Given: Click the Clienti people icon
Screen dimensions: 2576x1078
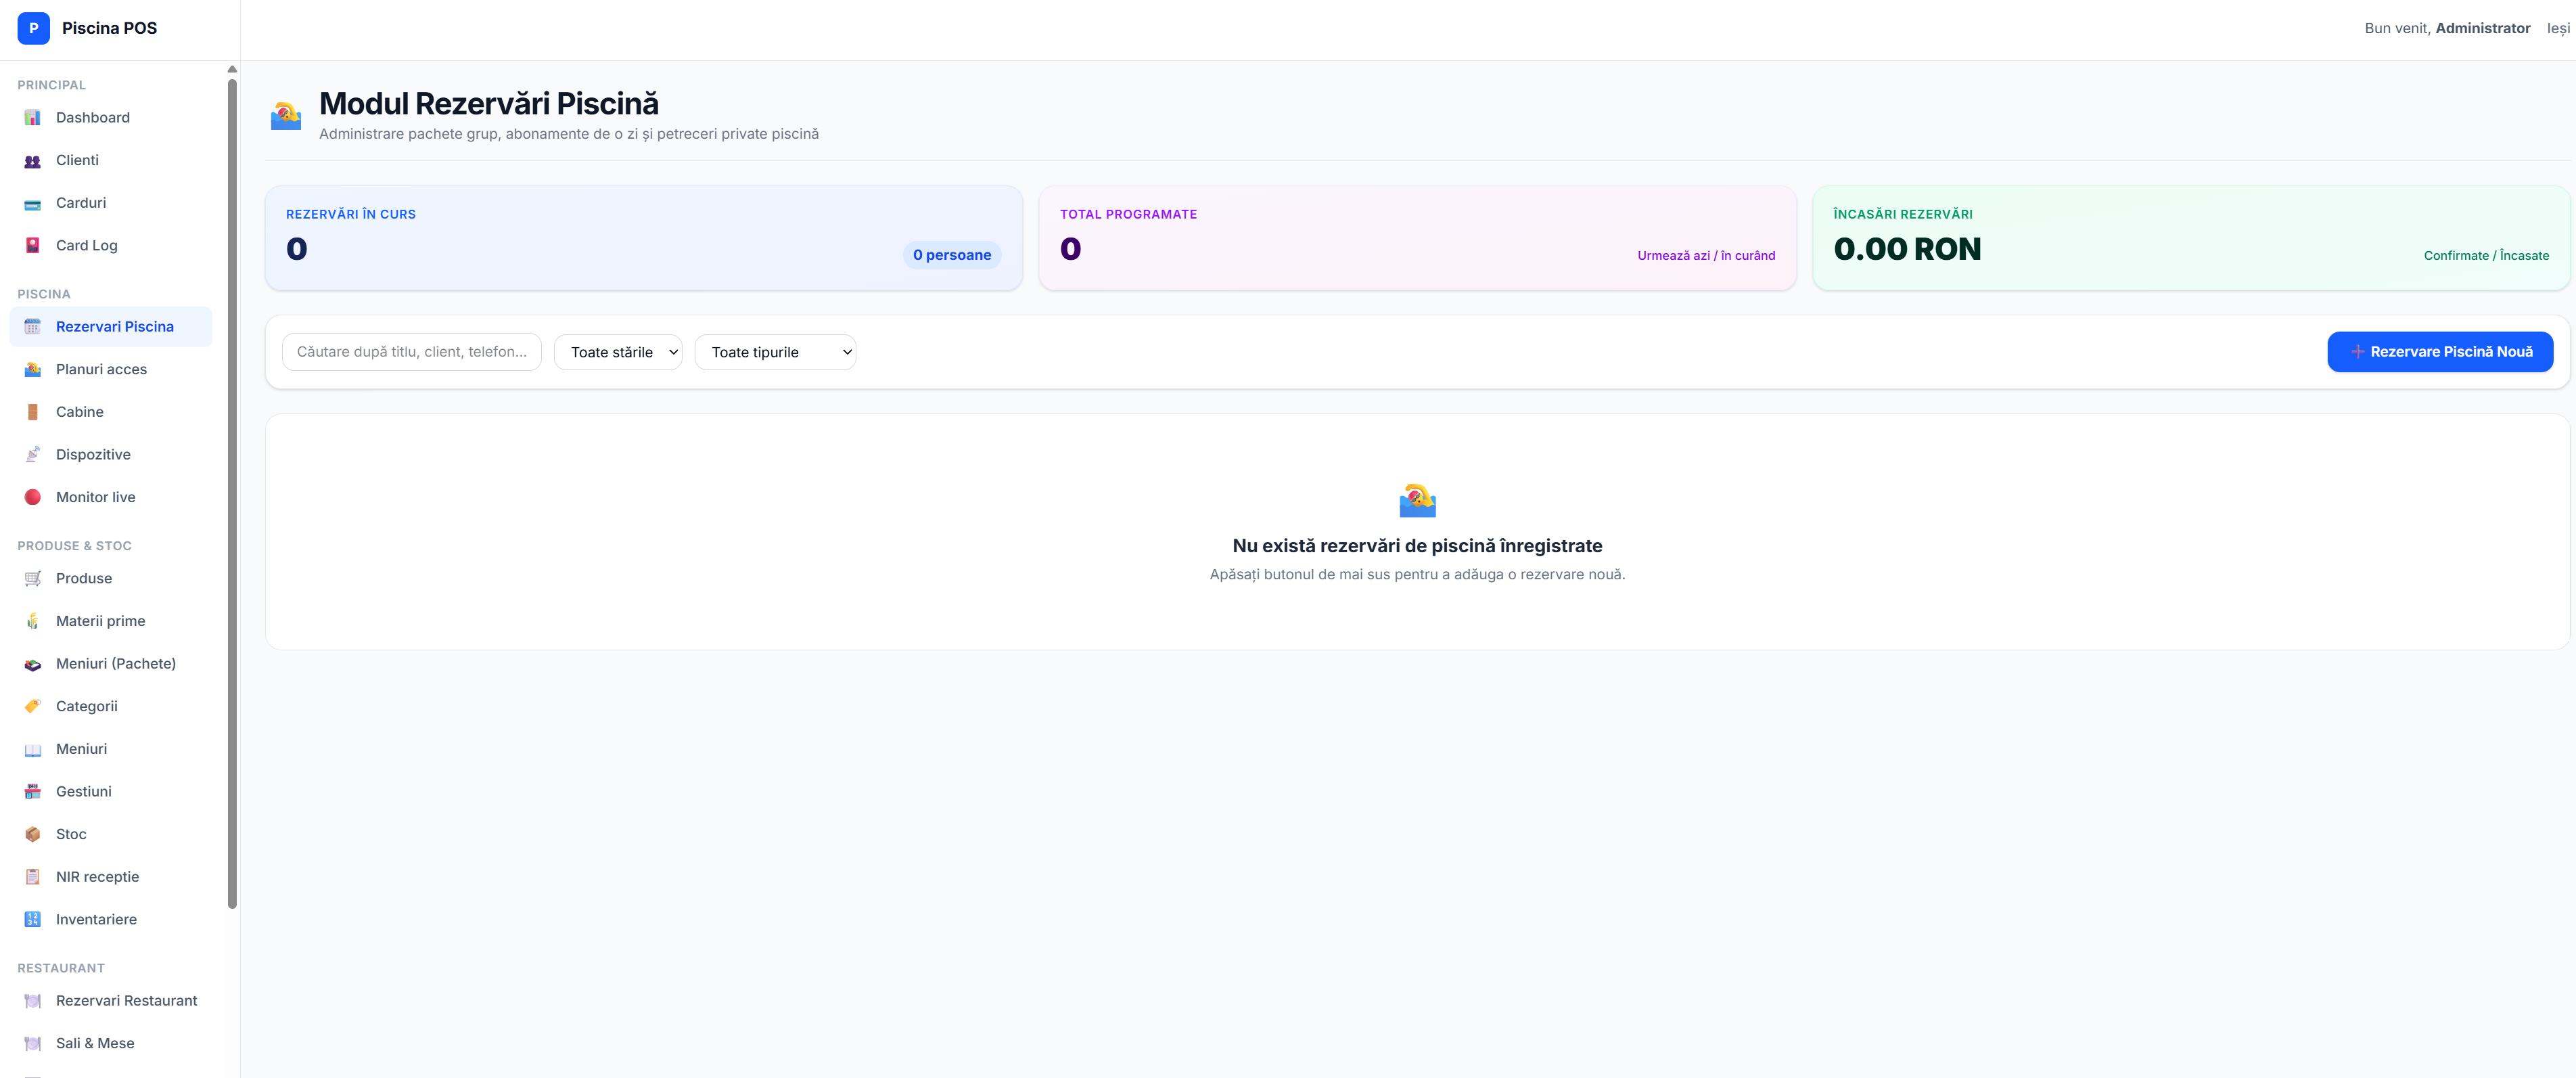Looking at the screenshot, I should click(33, 161).
